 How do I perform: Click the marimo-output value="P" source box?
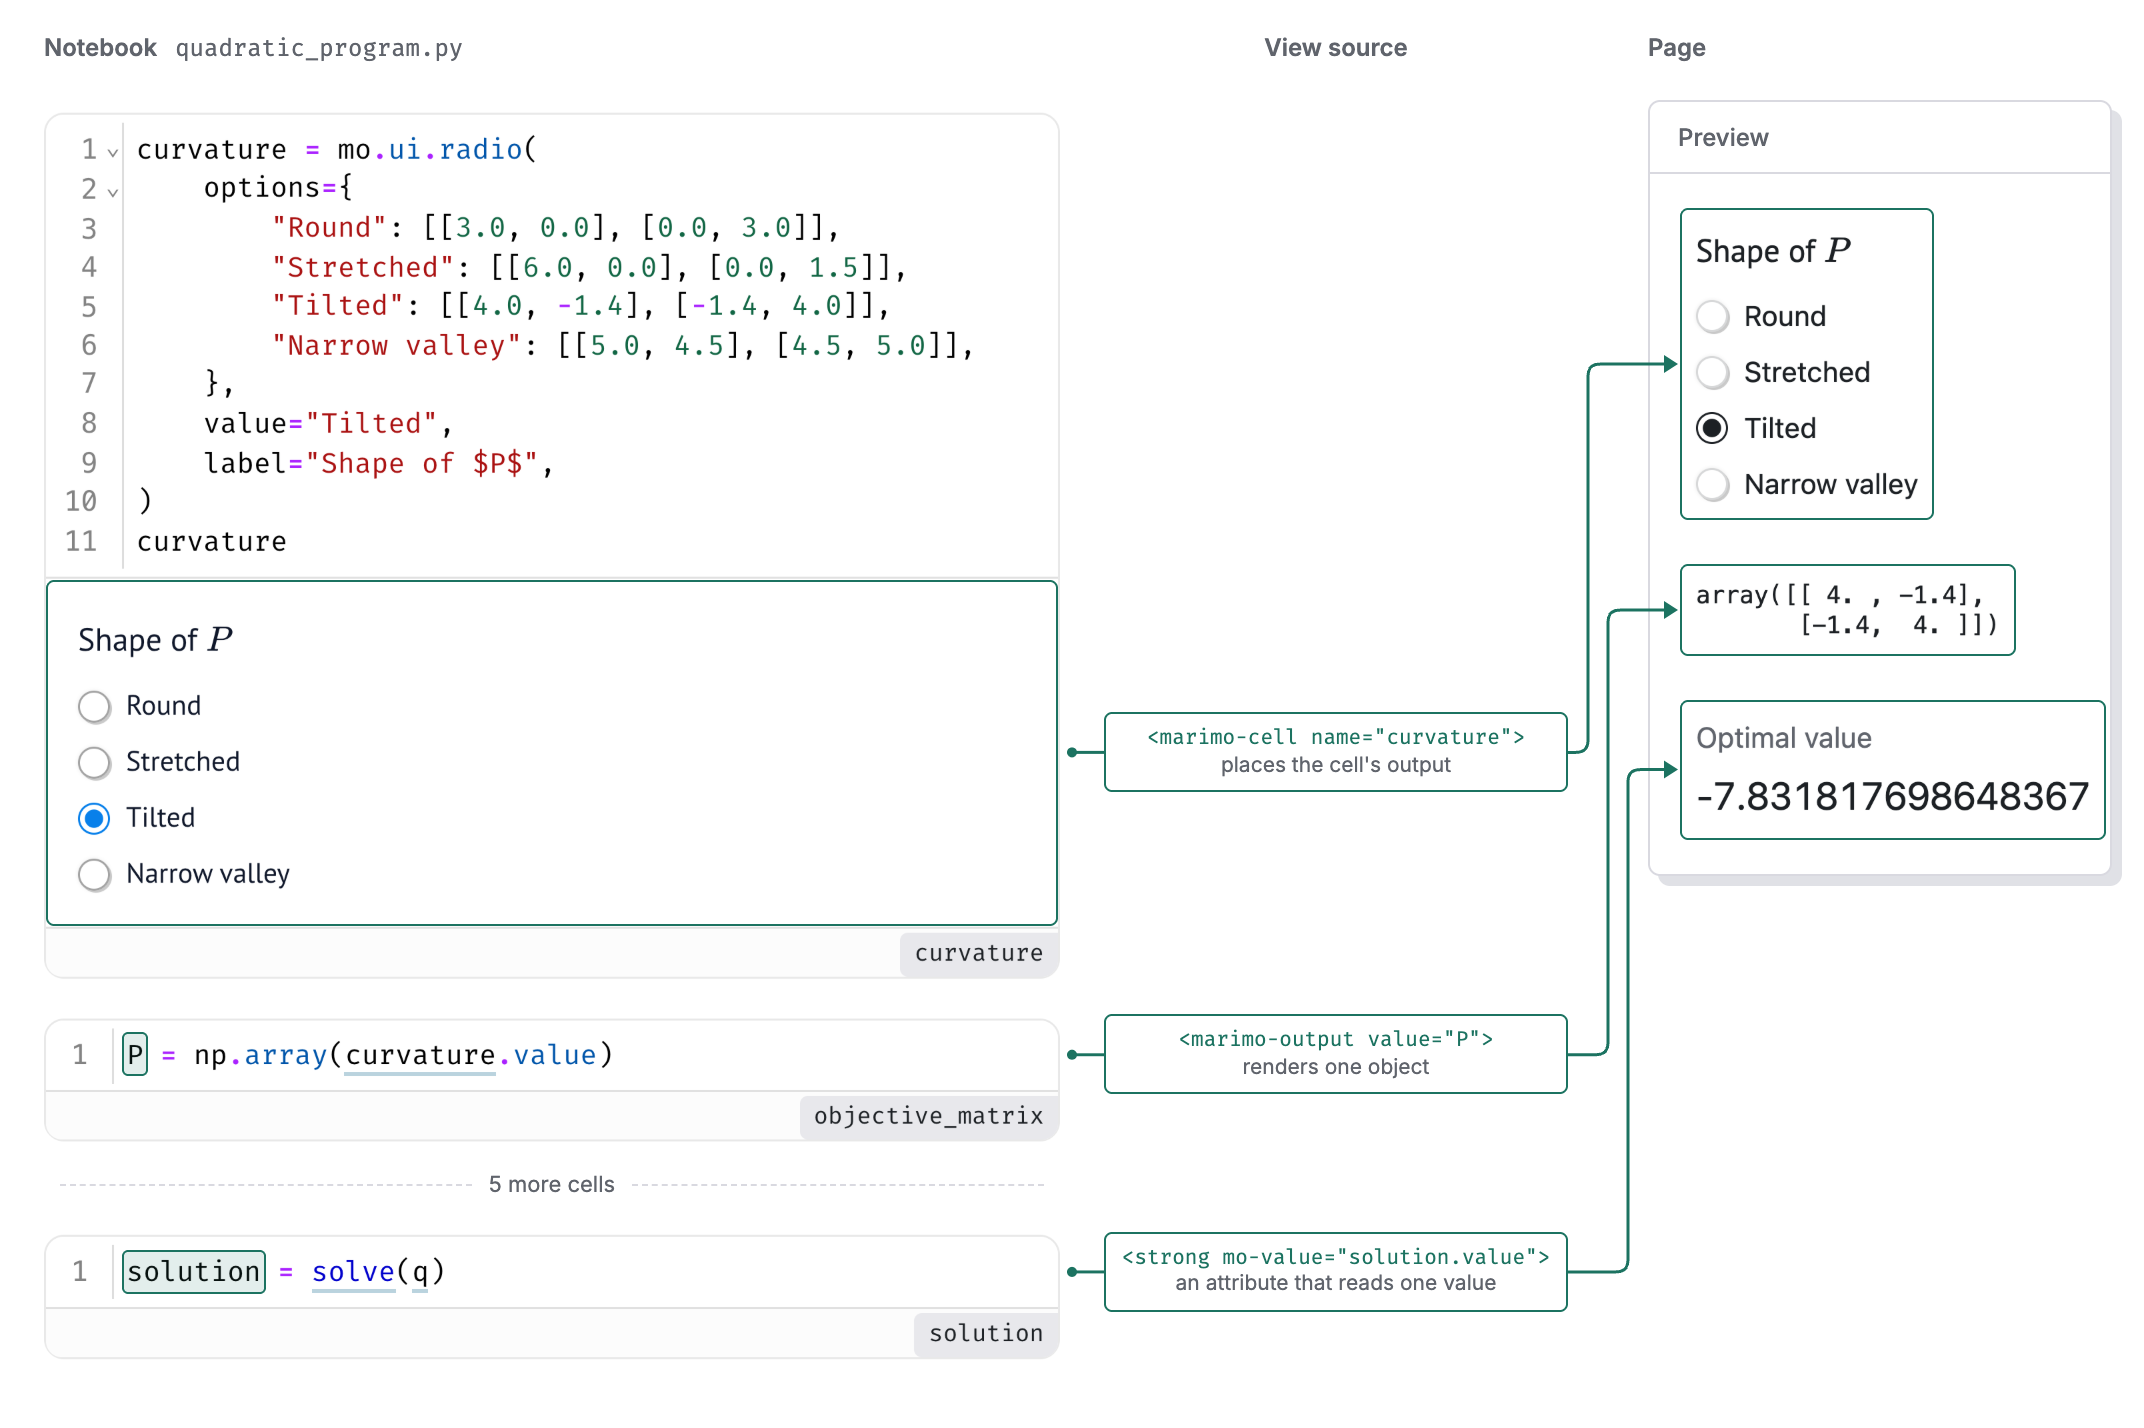(1335, 1054)
